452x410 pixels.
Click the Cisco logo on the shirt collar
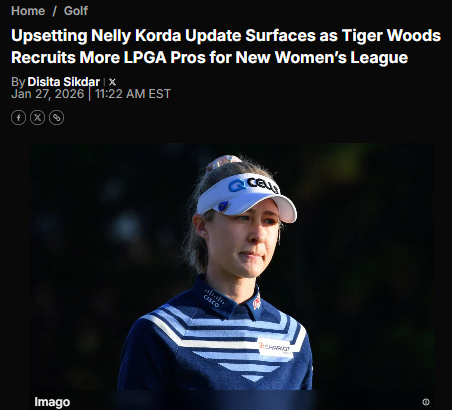tap(213, 298)
